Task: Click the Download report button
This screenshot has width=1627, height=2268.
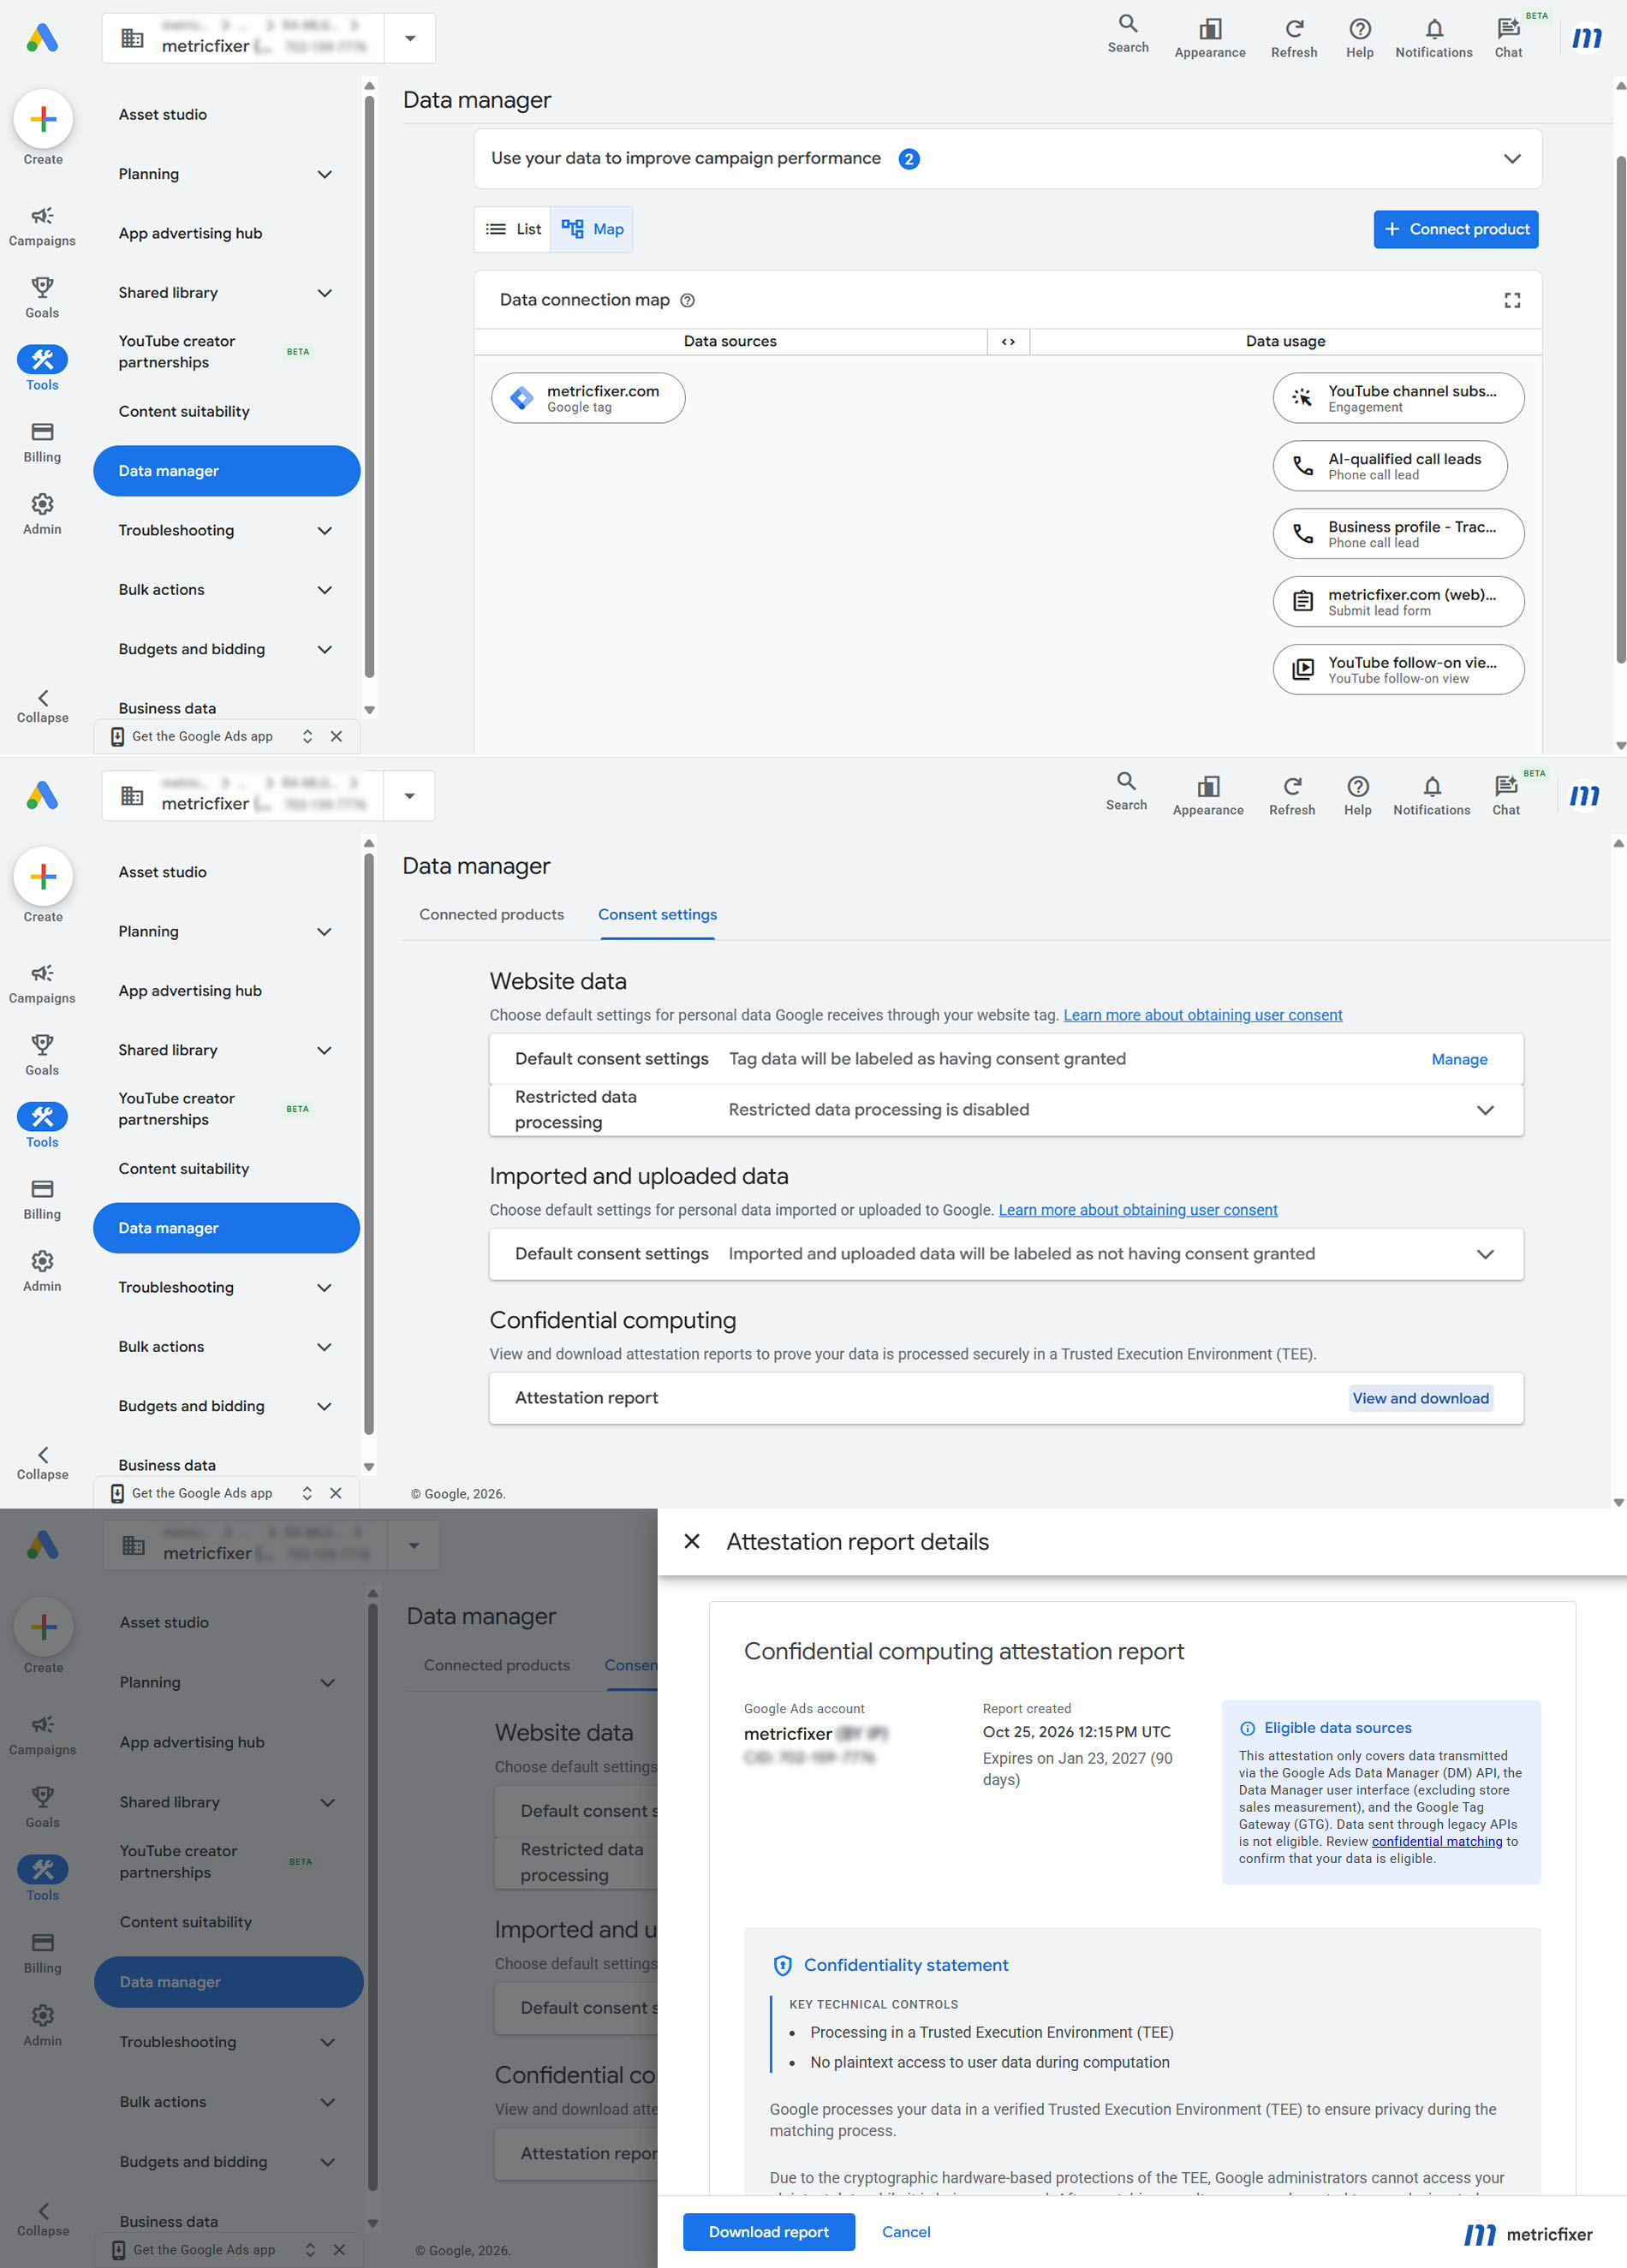Action: point(768,2231)
